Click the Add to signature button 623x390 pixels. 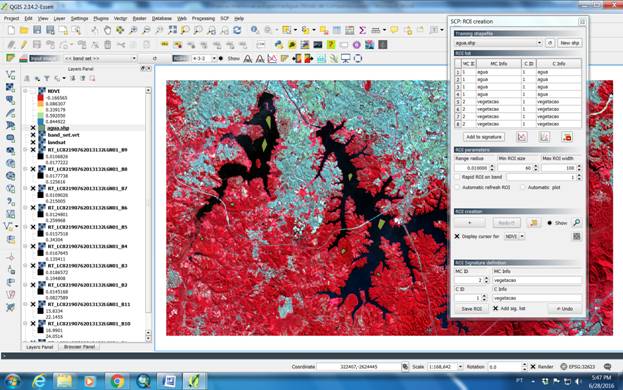484,137
